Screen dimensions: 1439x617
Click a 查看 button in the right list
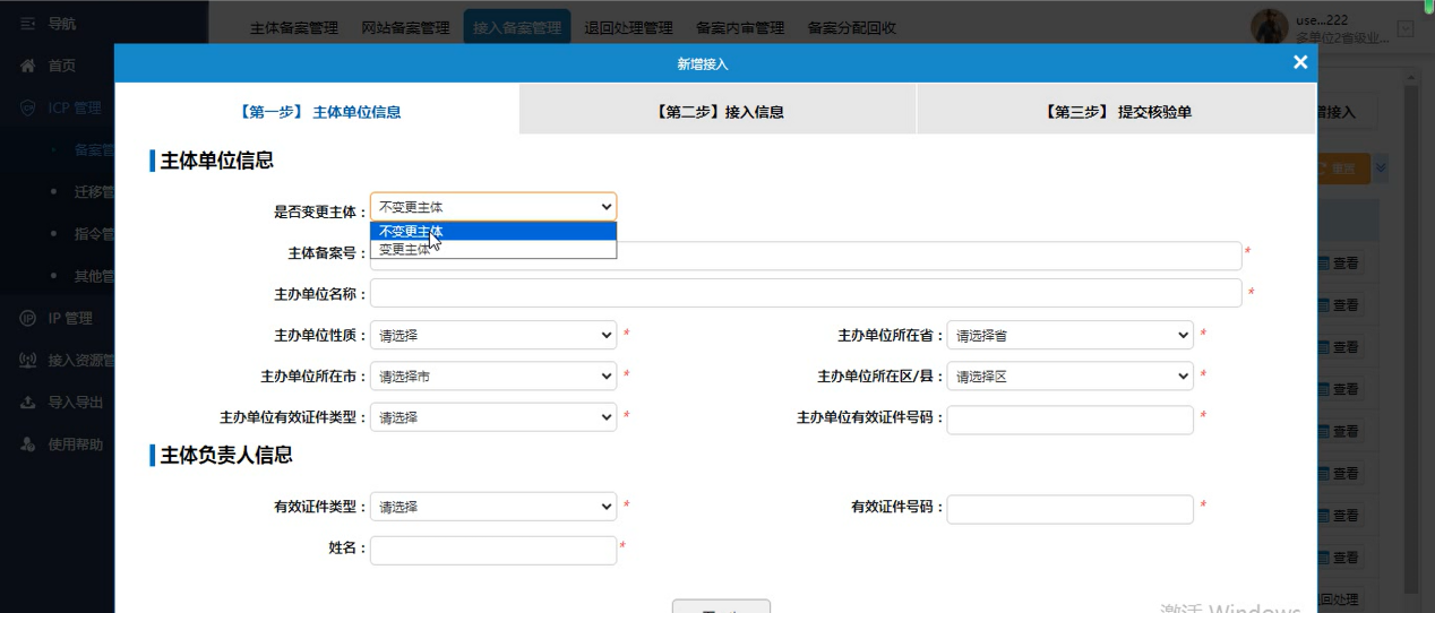[x=1345, y=263]
